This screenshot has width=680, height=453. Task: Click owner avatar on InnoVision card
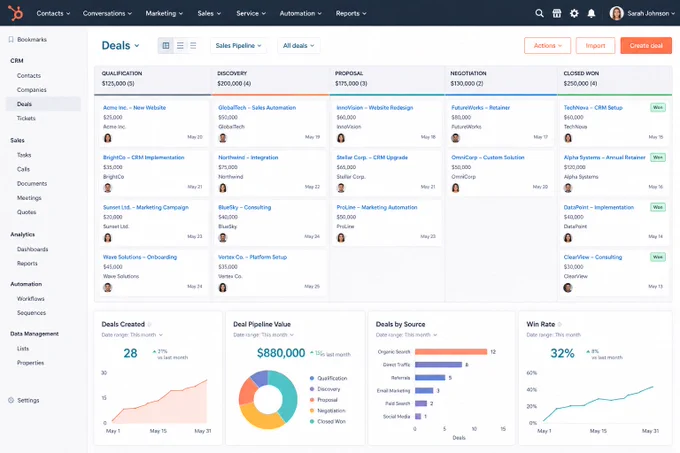click(x=341, y=138)
